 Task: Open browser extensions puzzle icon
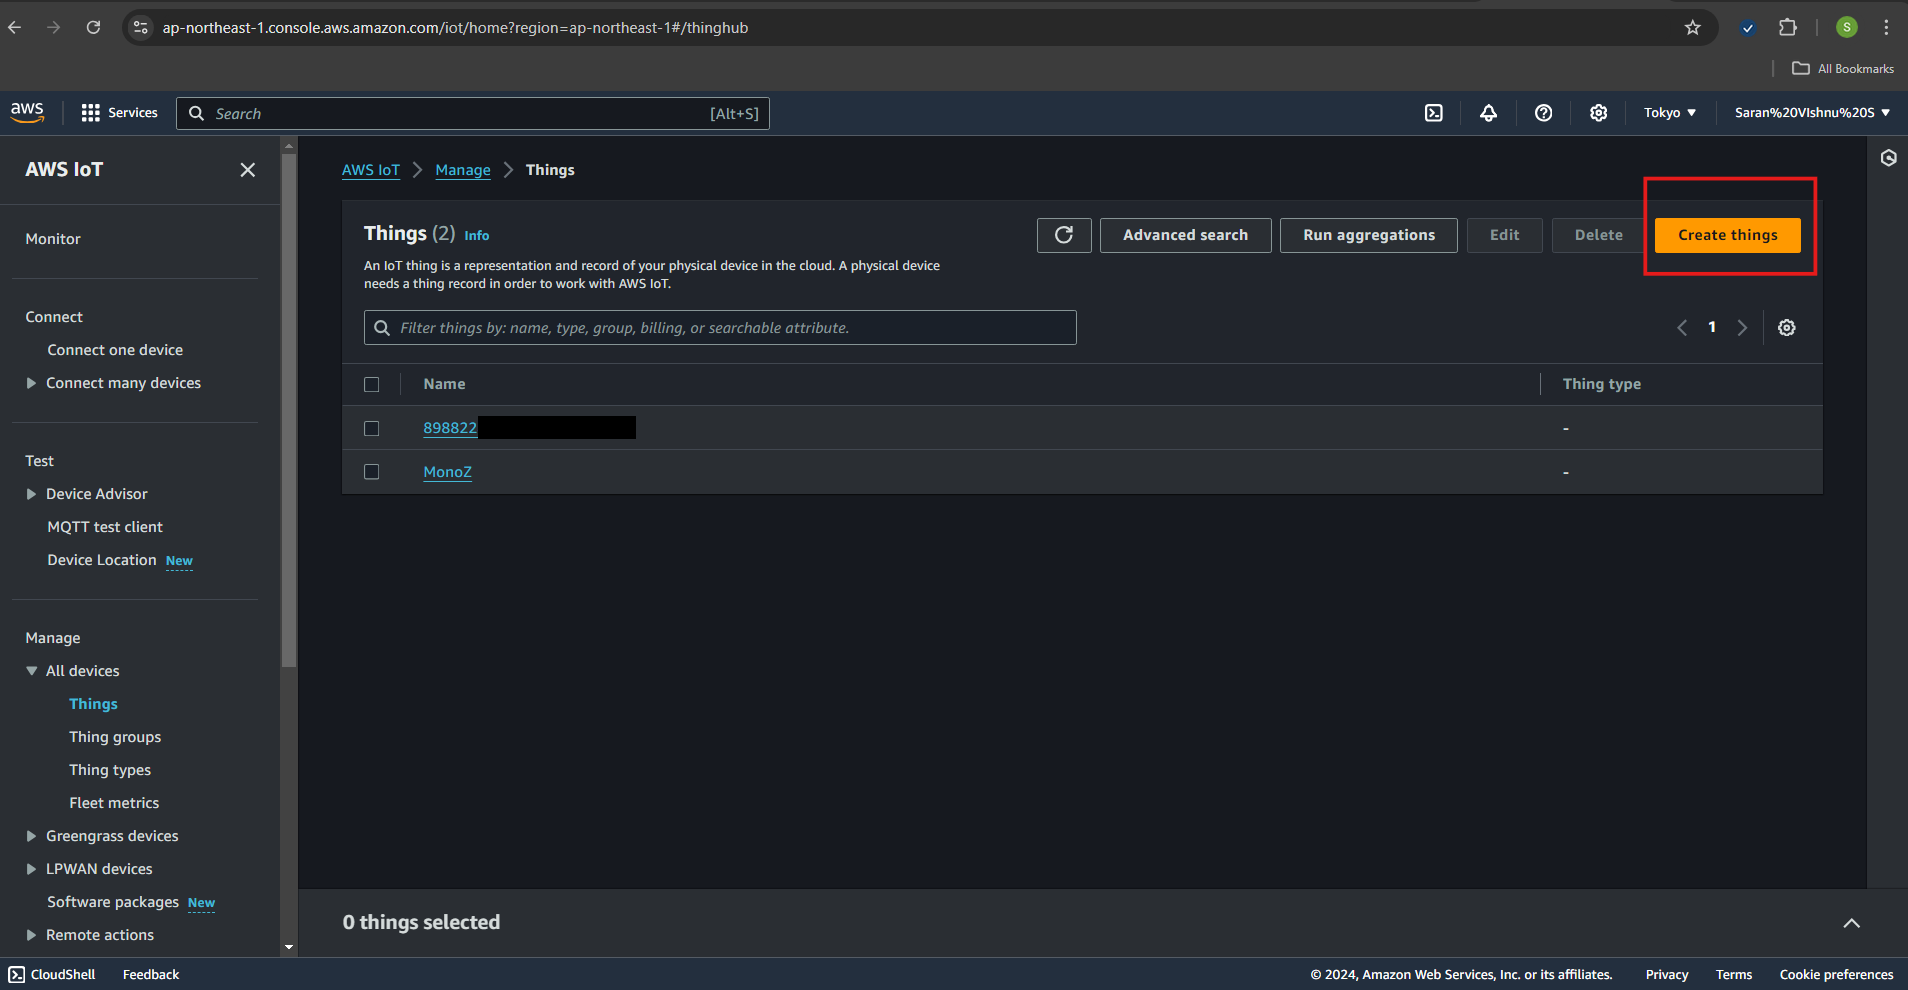[x=1788, y=28]
